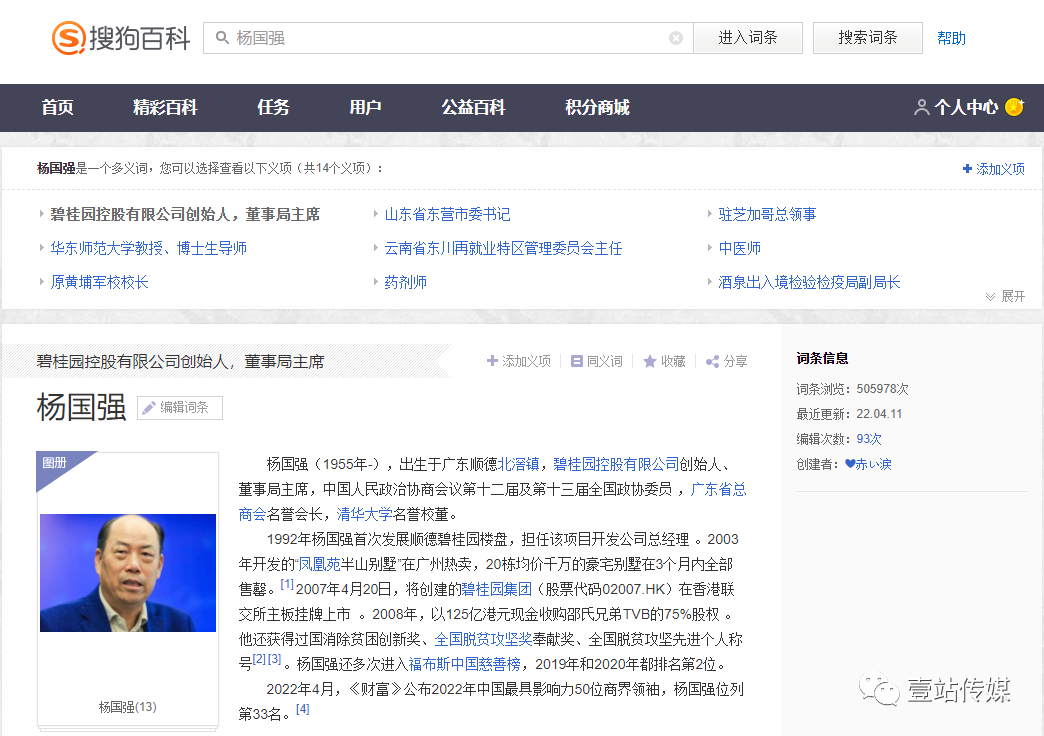Click the 搜索词条 button
Screen dimensions: 1044x736
[x=866, y=37]
